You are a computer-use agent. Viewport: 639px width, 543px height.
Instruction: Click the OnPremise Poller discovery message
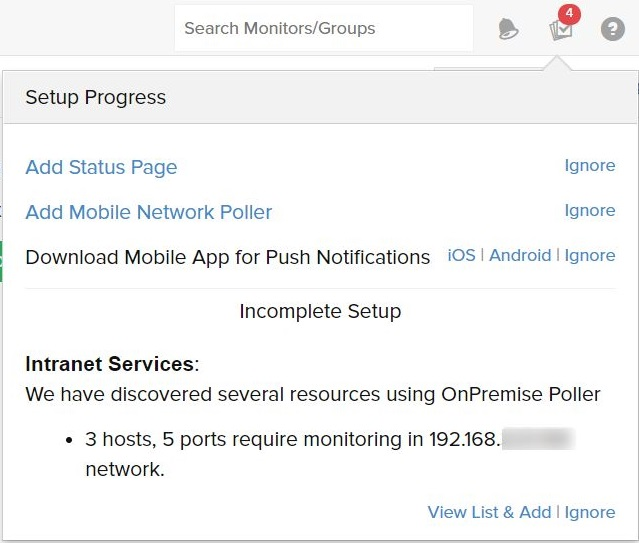click(312, 394)
